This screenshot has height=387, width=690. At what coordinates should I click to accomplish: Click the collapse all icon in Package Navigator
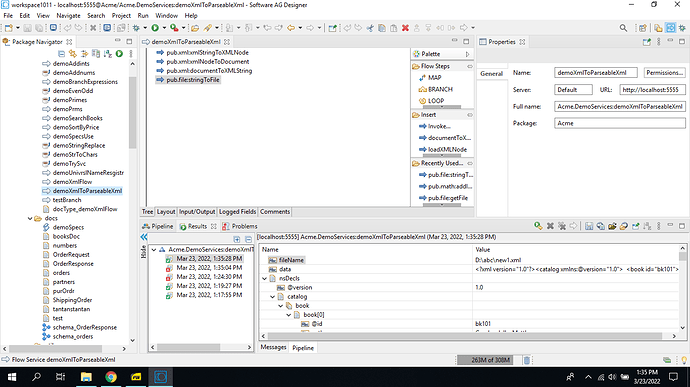(62, 54)
